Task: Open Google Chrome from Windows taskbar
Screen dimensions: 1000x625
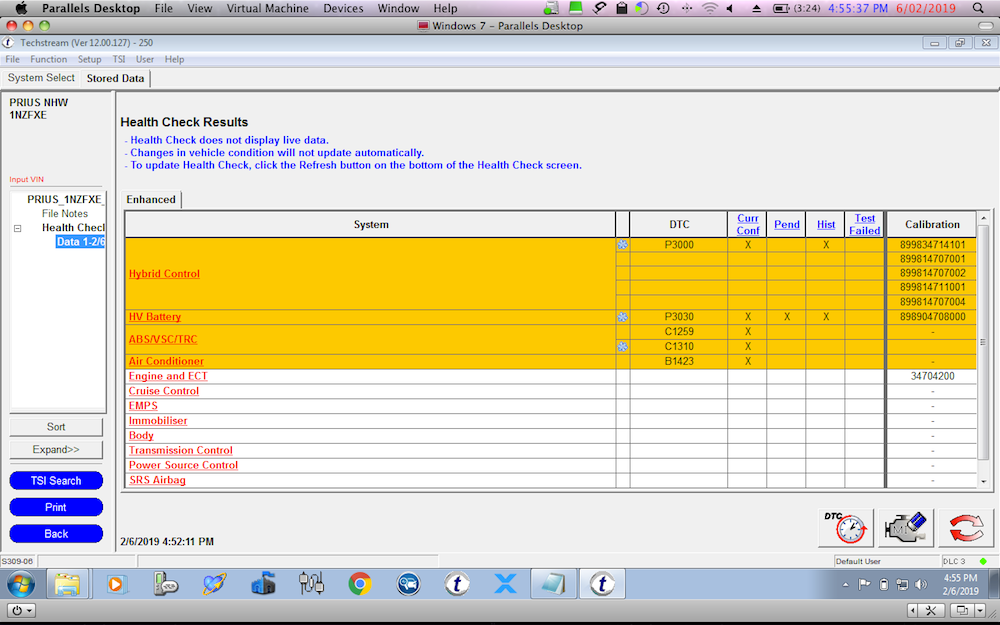Action: [360, 584]
